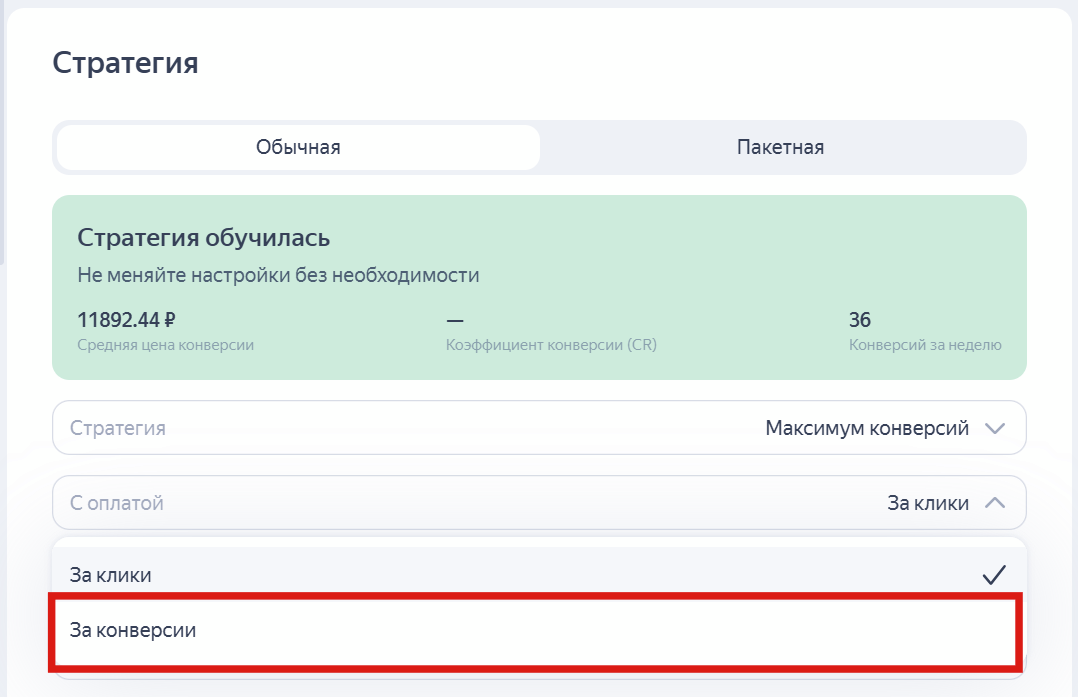Viewport: 1078px width, 697px height.
Task: Click the red highlighted За конверсии row
Action: [x=539, y=630]
